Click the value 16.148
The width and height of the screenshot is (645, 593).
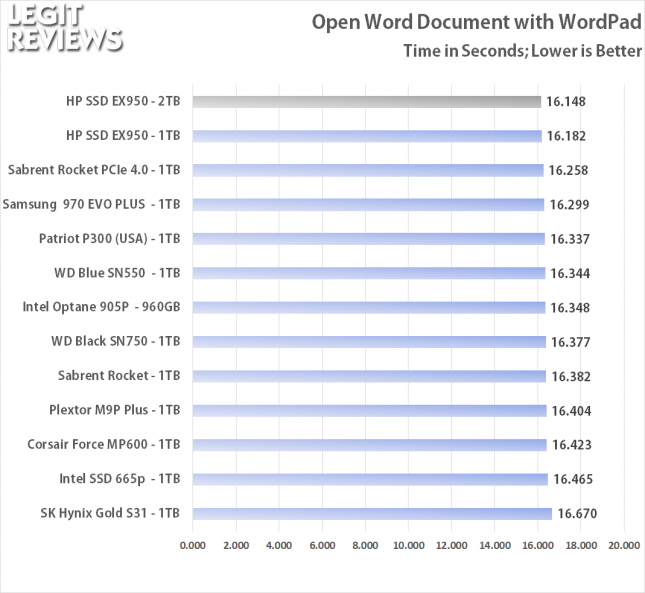pos(566,102)
